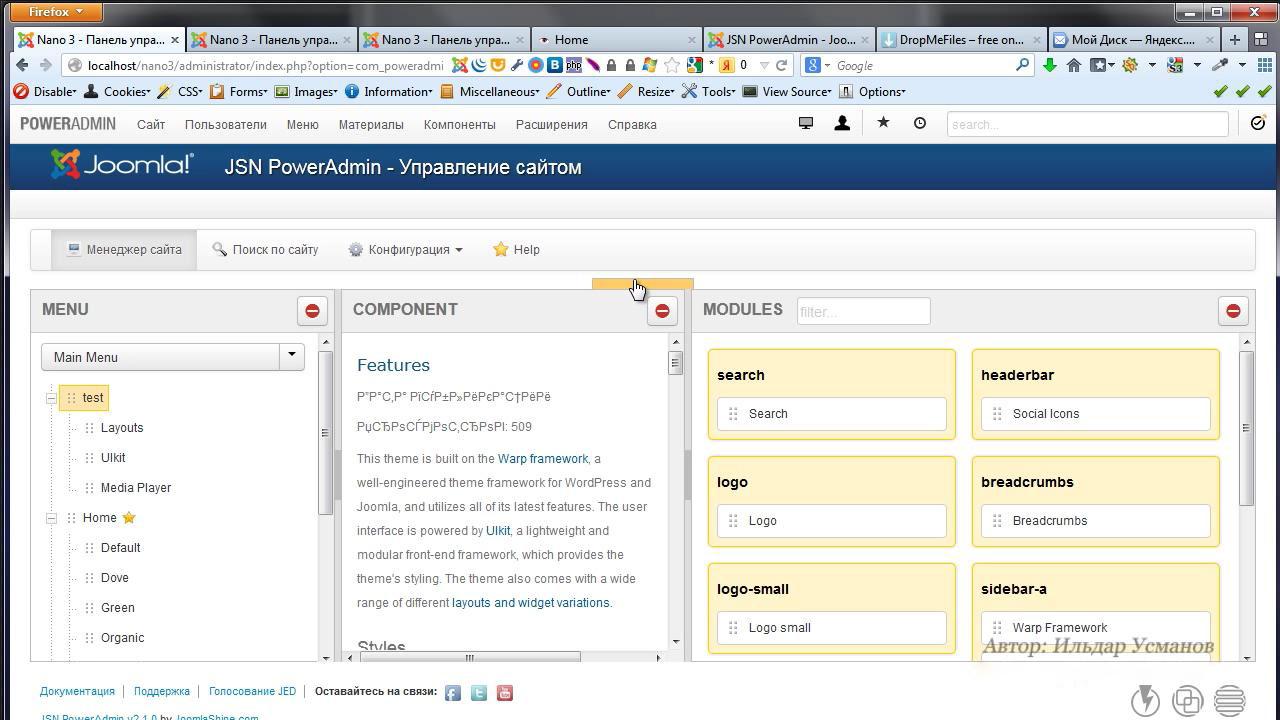Open the Документация footer link
Image resolution: width=1280 pixels, height=720 pixels.
(x=77, y=691)
